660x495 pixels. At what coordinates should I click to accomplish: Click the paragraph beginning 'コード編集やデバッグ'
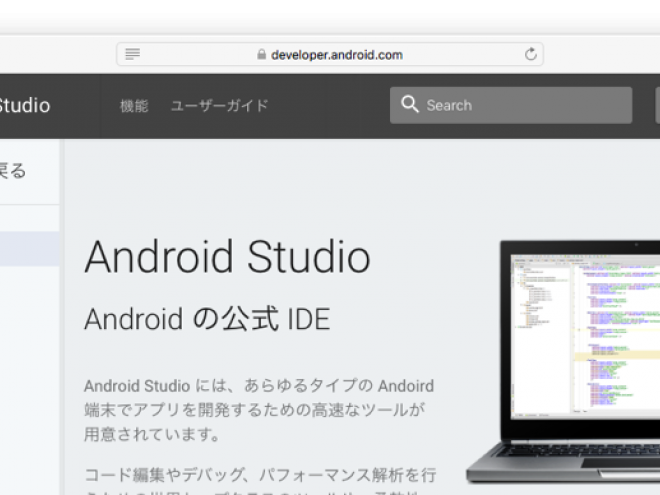click(x=260, y=480)
